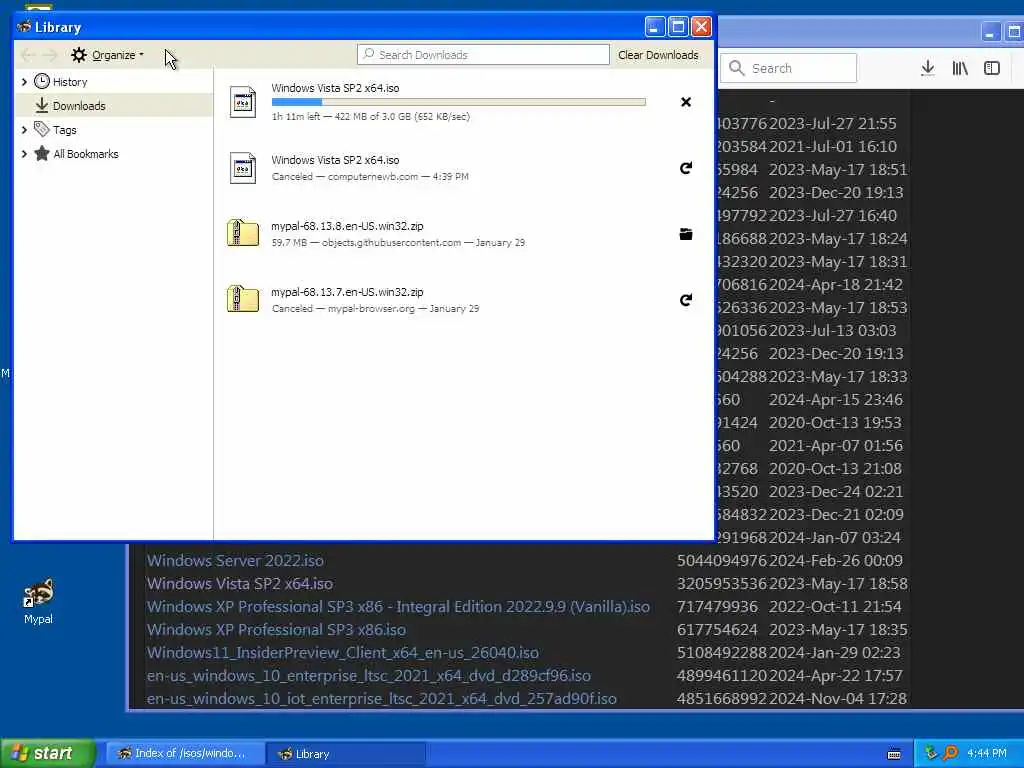This screenshot has height=768, width=1024.
Task: Click the on-screen keyboard tray icon
Action: coord(894,754)
